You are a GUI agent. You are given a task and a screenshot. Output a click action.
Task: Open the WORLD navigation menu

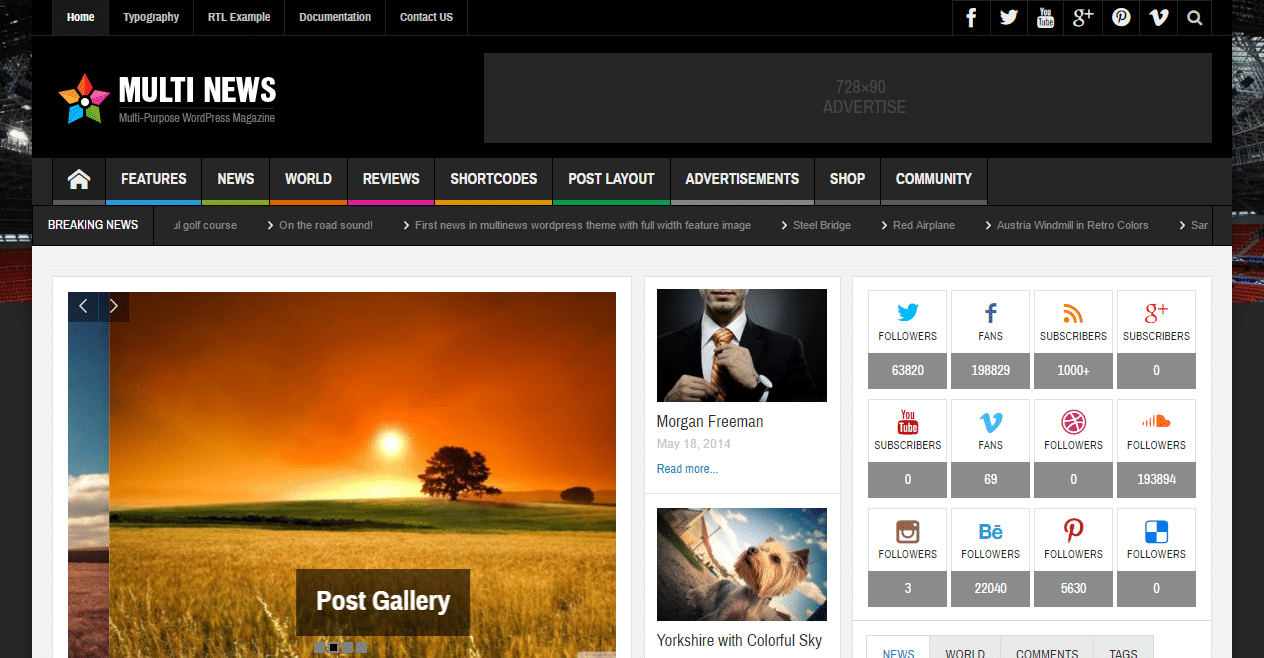pyautogui.click(x=308, y=180)
